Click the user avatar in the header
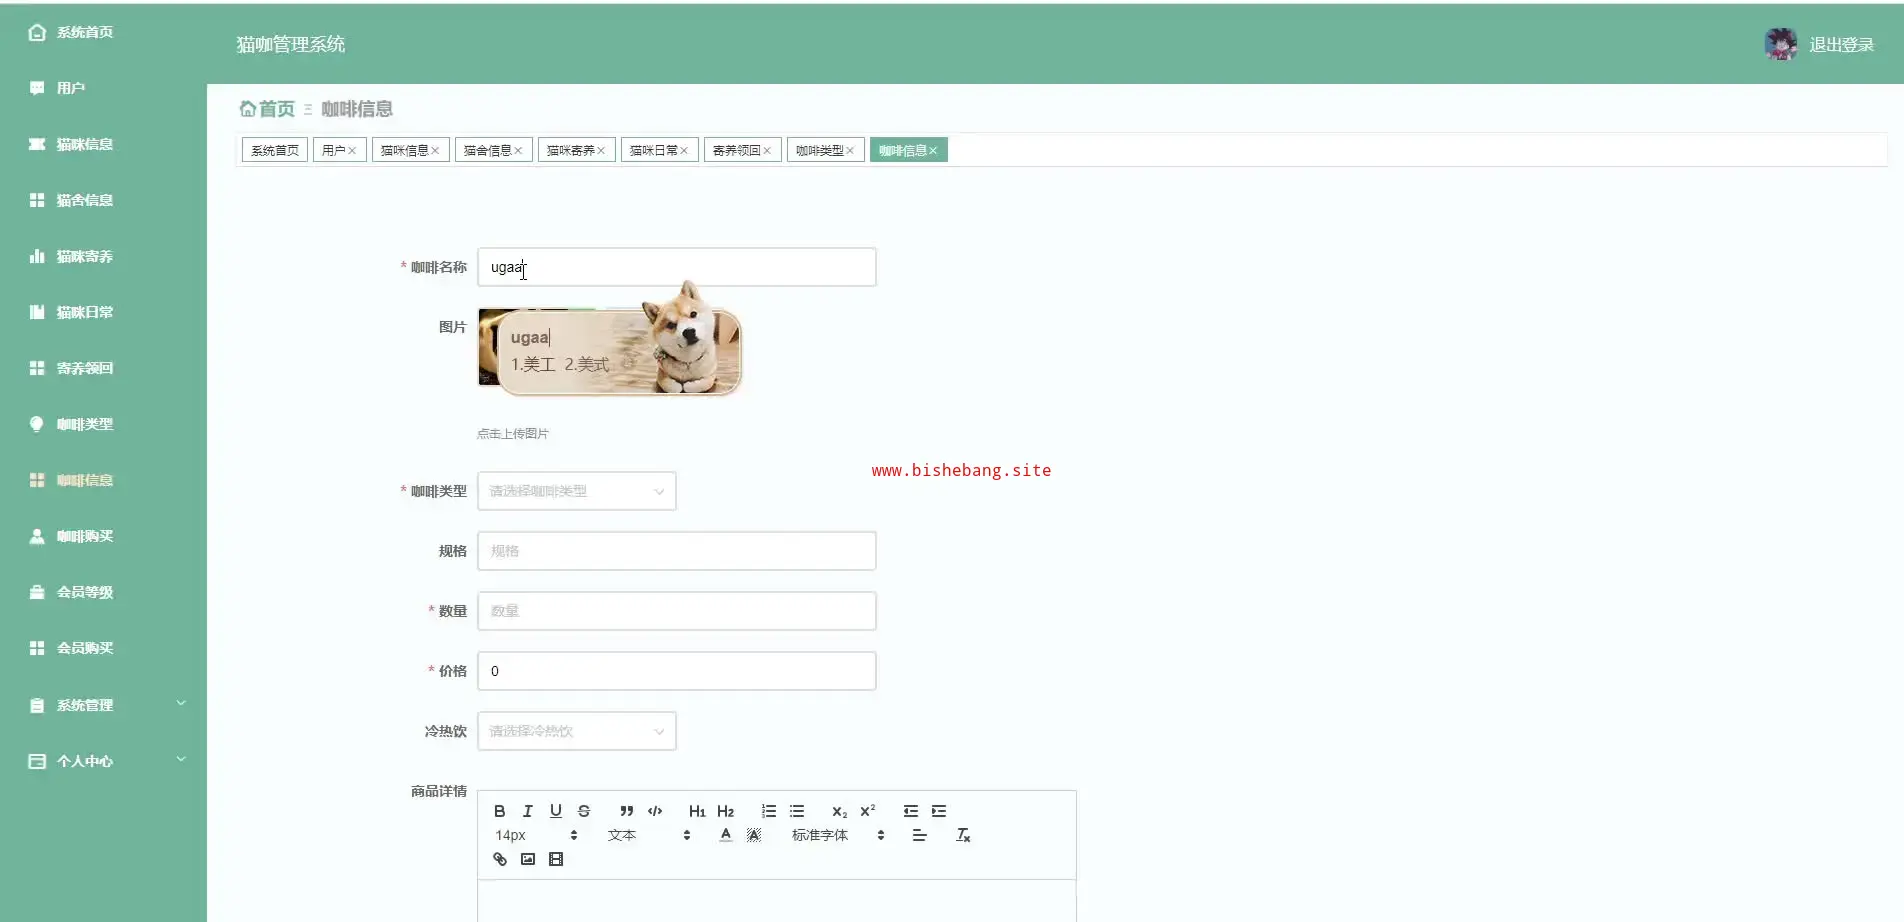The height and width of the screenshot is (922, 1904). pos(1781,44)
